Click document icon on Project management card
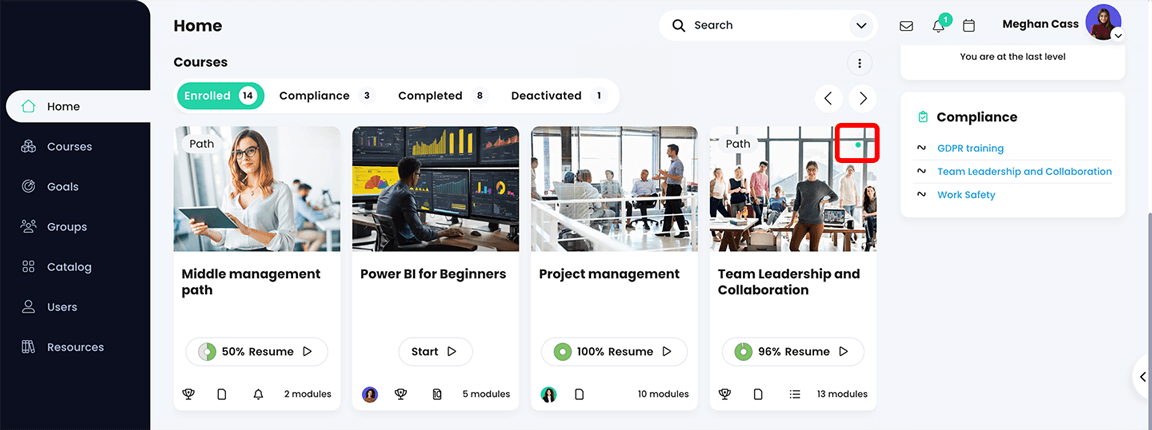 [579, 394]
